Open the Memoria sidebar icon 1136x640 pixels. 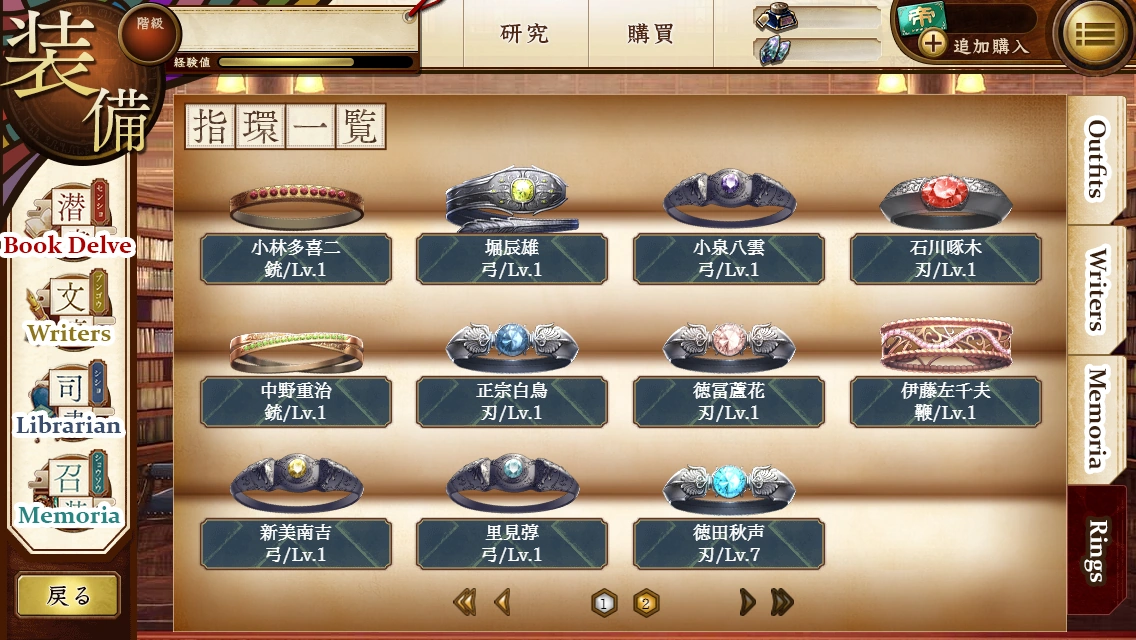[x=70, y=491]
